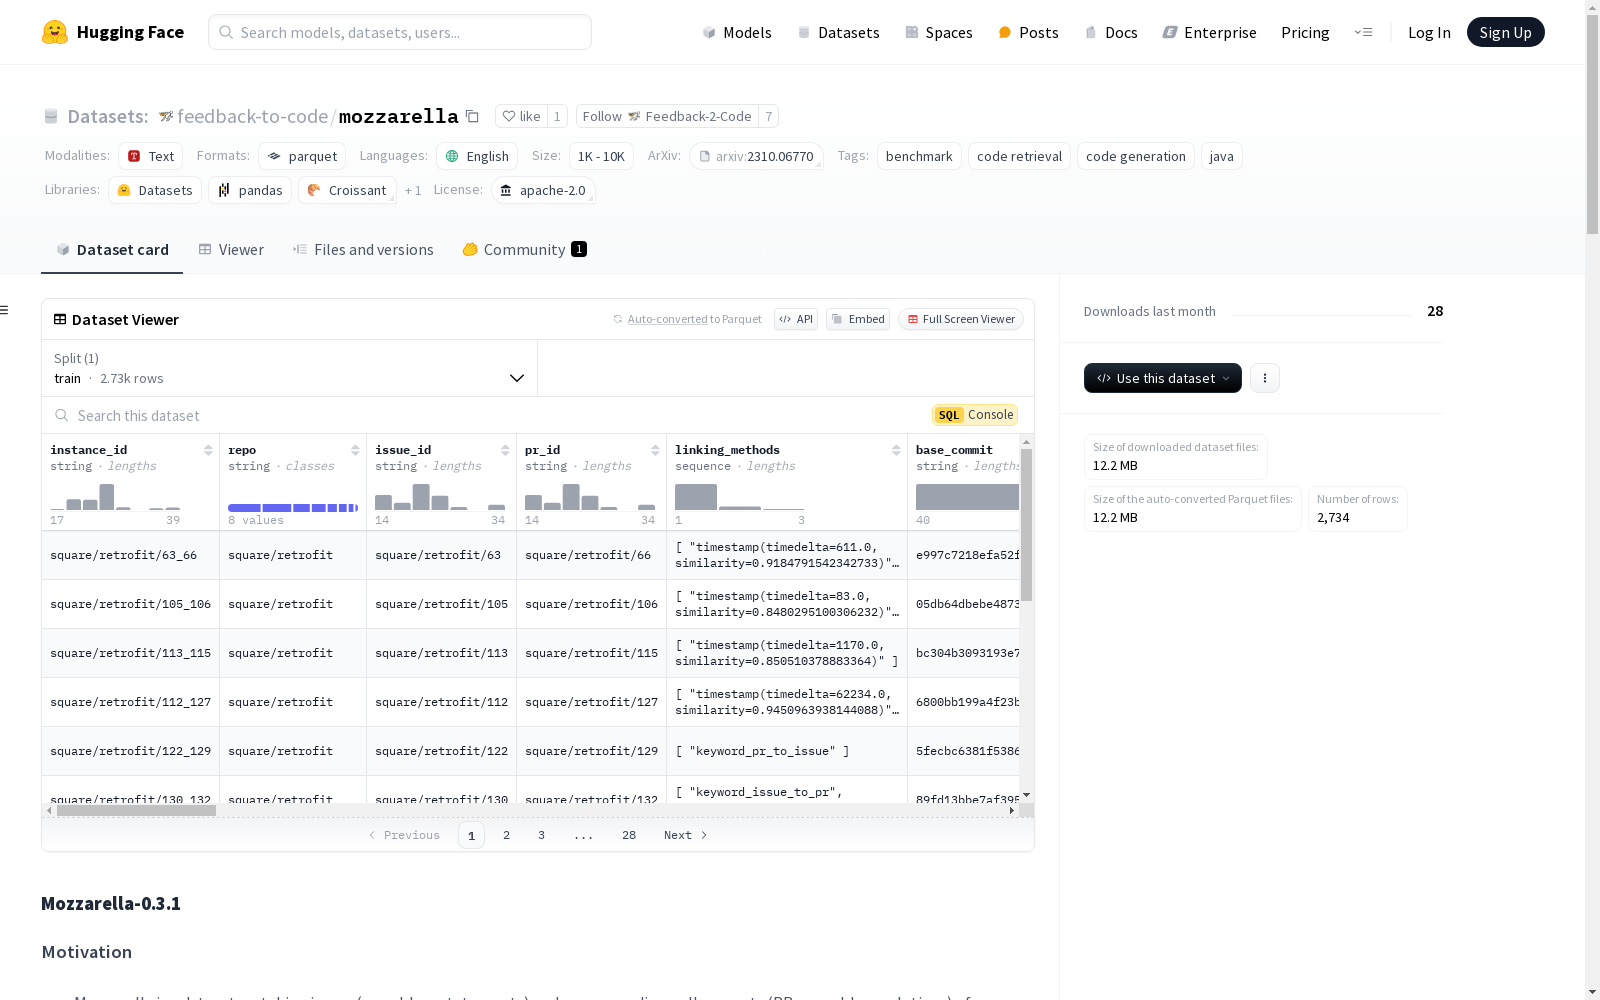Jump to page 28 of the dataset
The width and height of the screenshot is (1600, 1000).
(629, 835)
